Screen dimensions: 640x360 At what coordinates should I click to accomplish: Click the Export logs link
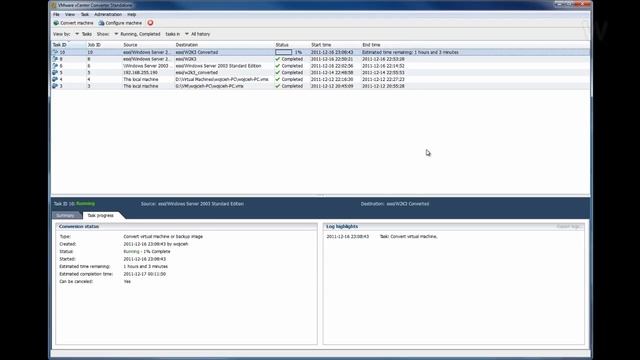569,227
